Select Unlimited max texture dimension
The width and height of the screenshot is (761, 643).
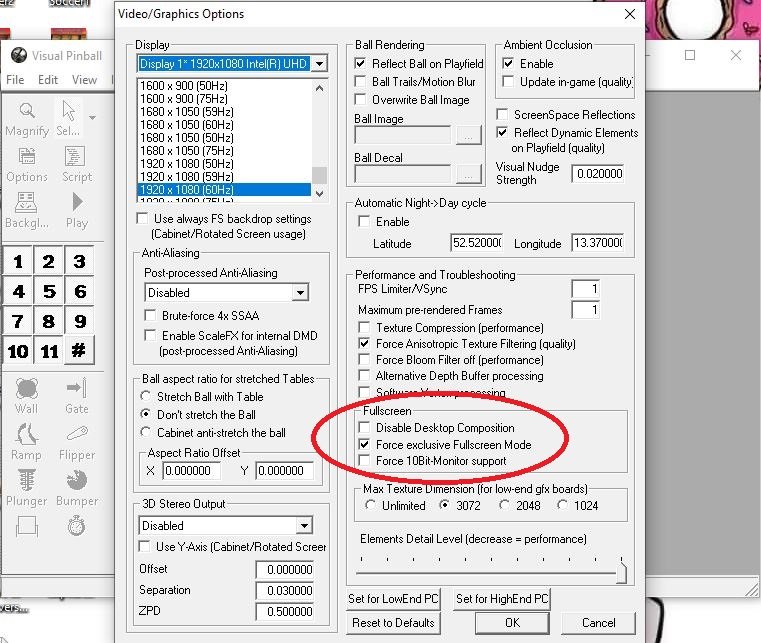tap(370, 505)
